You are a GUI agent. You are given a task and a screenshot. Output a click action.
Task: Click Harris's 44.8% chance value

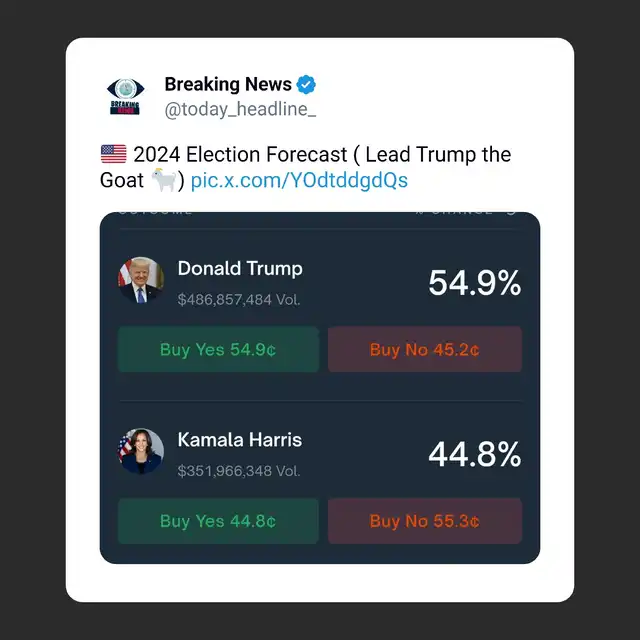tap(475, 454)
